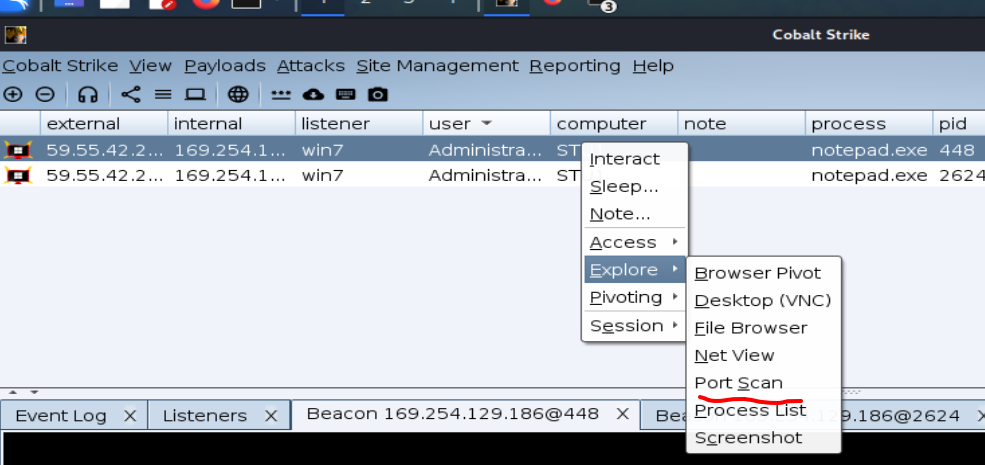
Task: Click the Connect plus-circle toolbar icon
Action: click(x=13, y=95)
